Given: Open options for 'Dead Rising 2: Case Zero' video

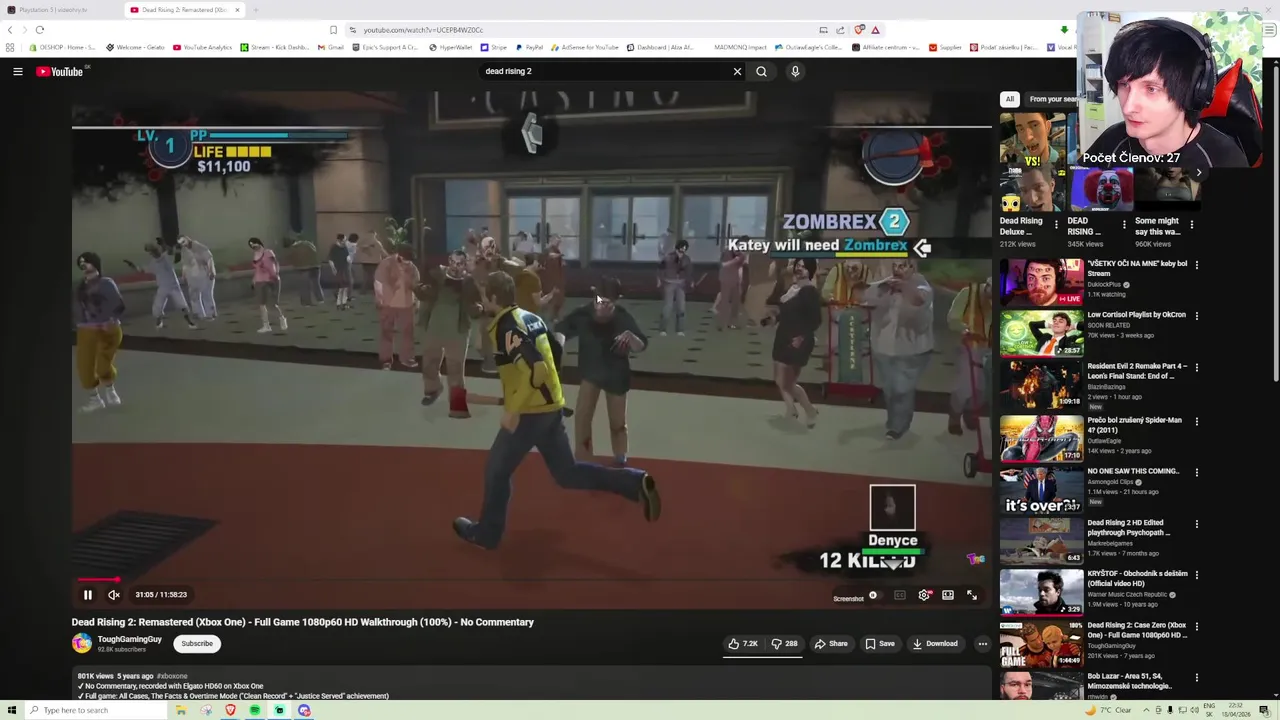Looking at the screenshot, I should pos(1197,626).
